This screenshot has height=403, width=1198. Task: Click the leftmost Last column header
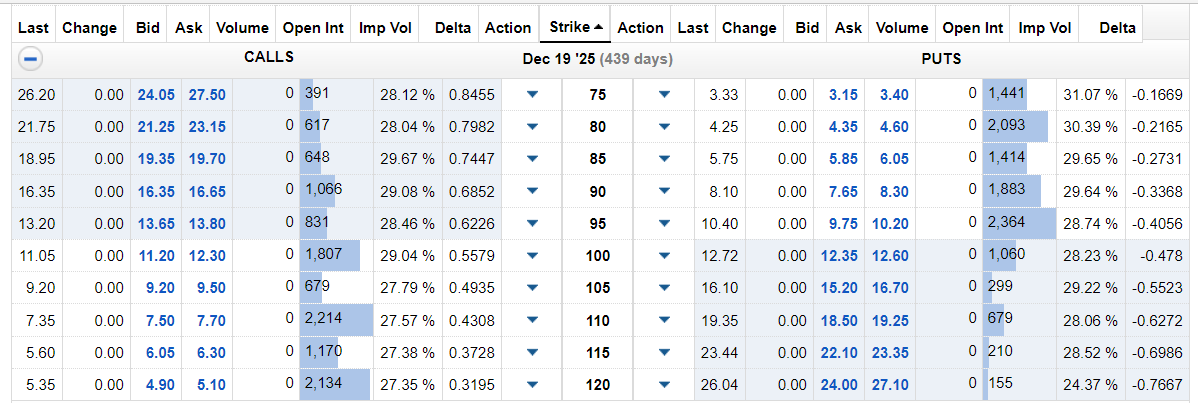(x=33, y=28)
